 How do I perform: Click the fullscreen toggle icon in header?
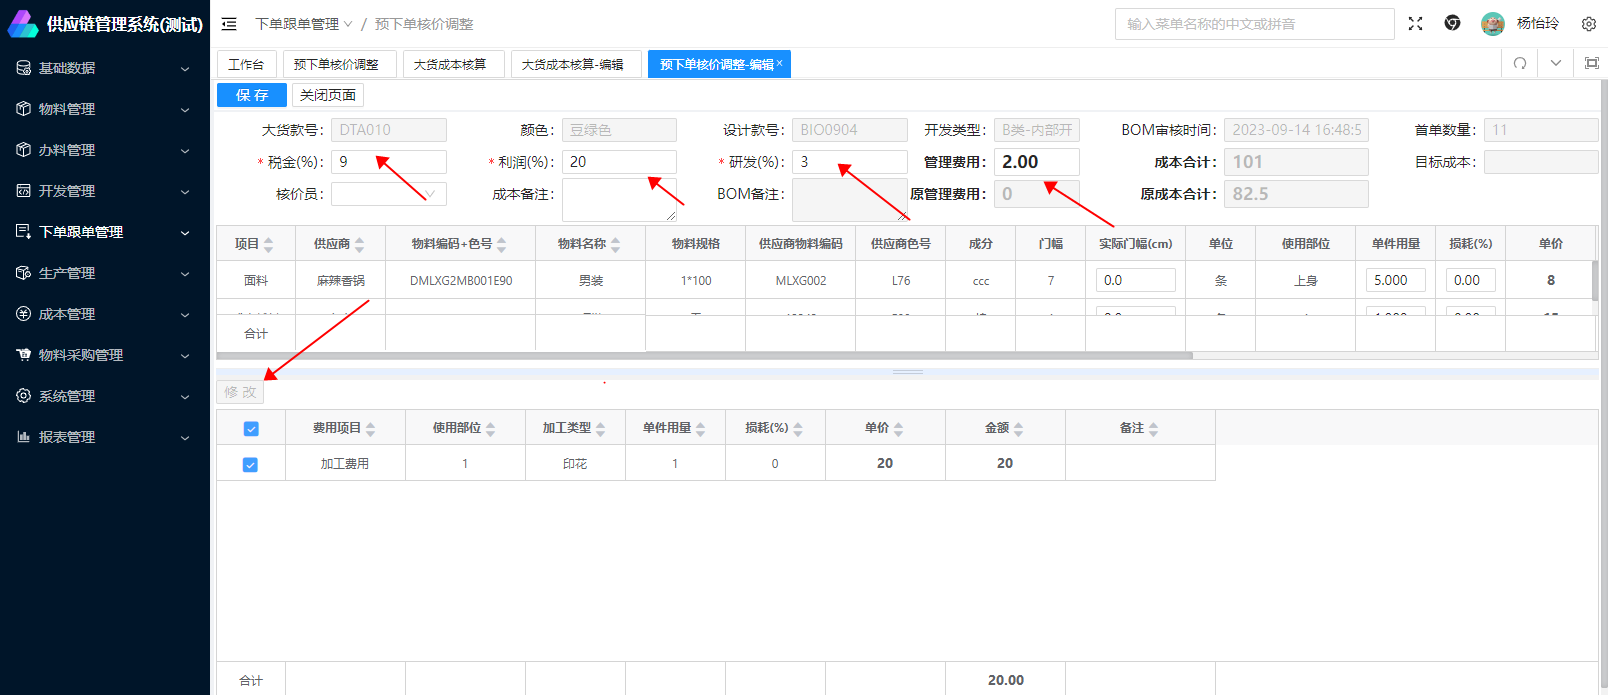point(1415,24)
